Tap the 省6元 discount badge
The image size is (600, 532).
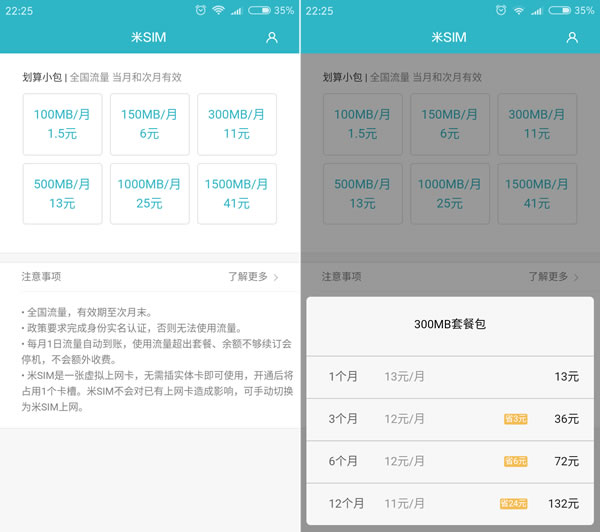coord(515,461)
